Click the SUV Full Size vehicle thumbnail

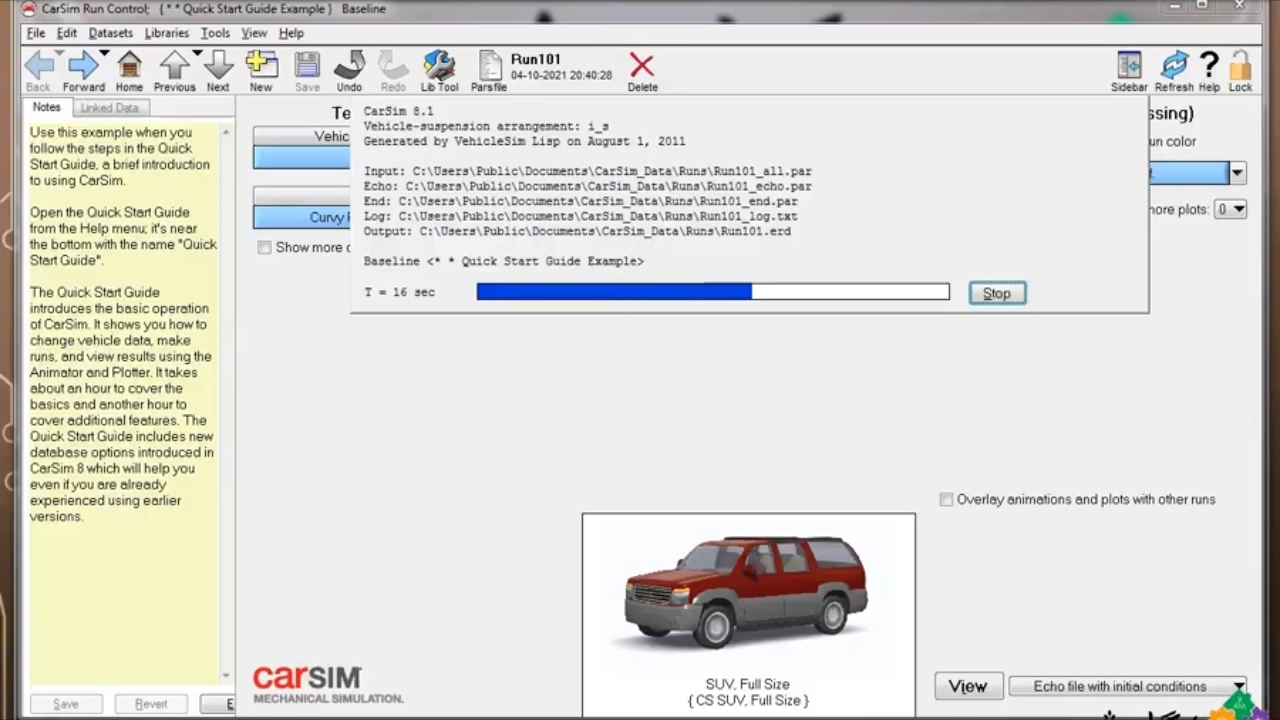748,593
